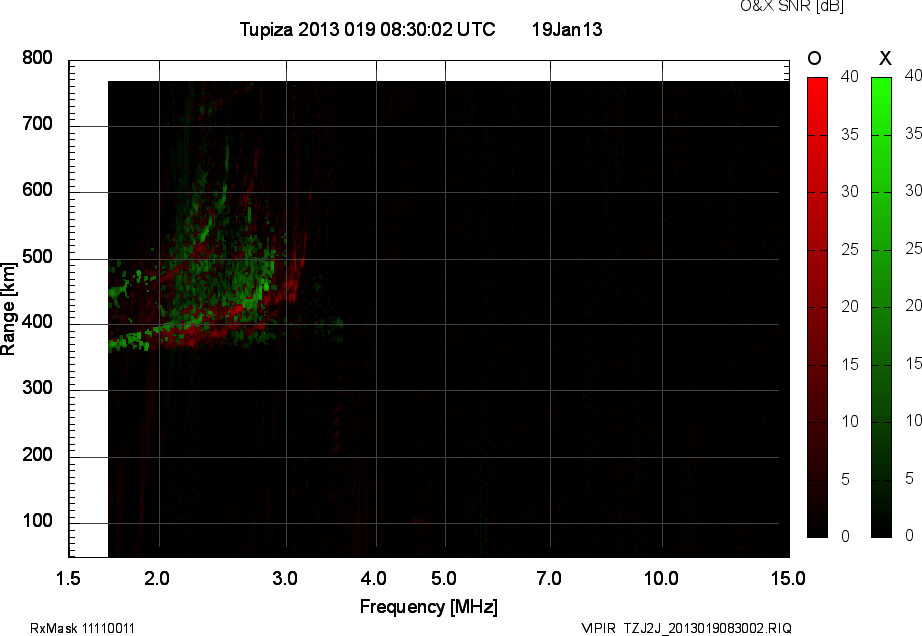Click the frequency axis value 4.0

click(373, 578)
